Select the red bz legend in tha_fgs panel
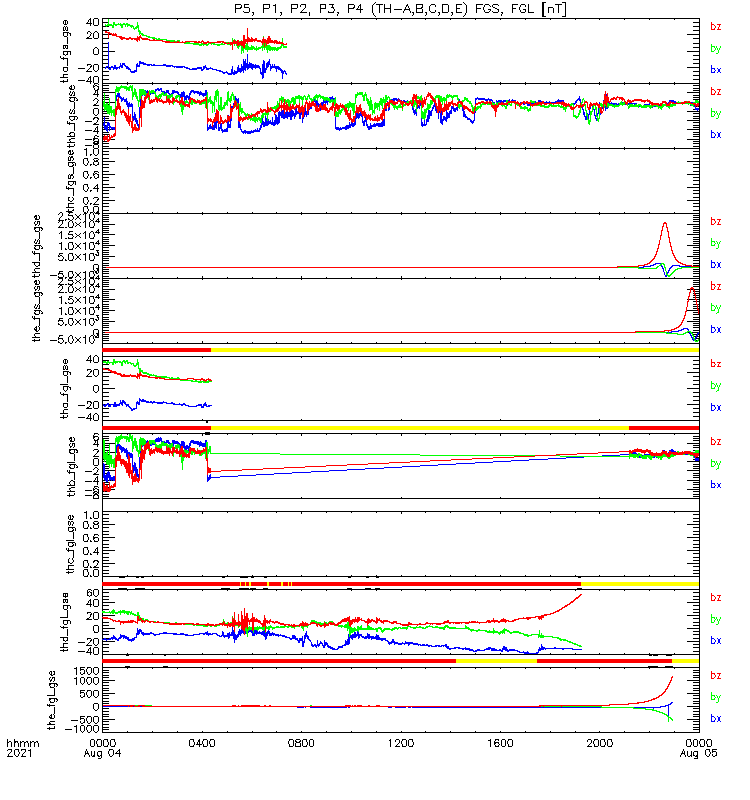The image size is (750, 800). coord(715,27)
